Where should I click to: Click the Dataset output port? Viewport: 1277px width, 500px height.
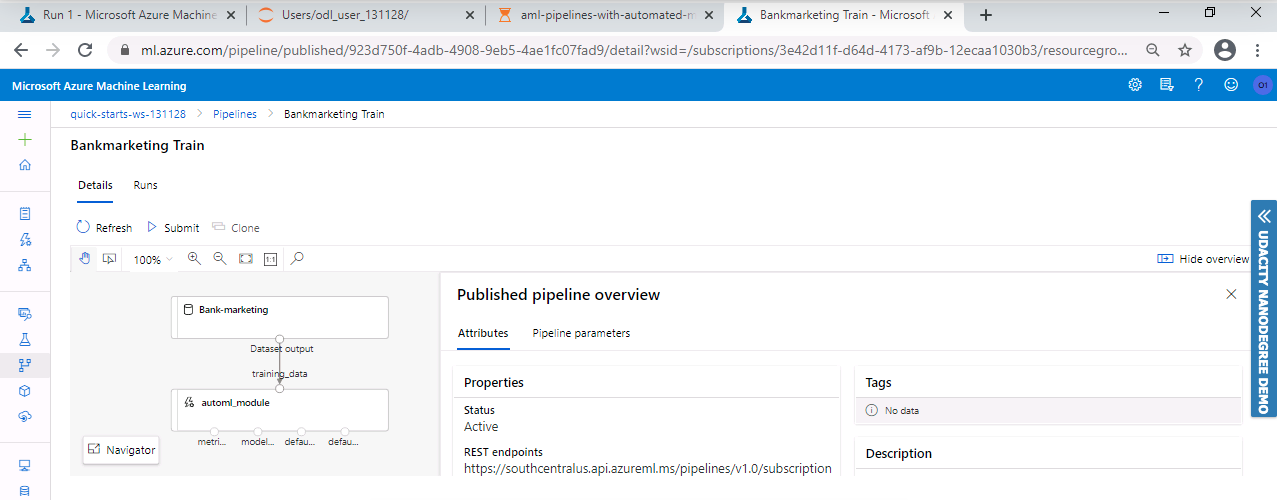280,339
